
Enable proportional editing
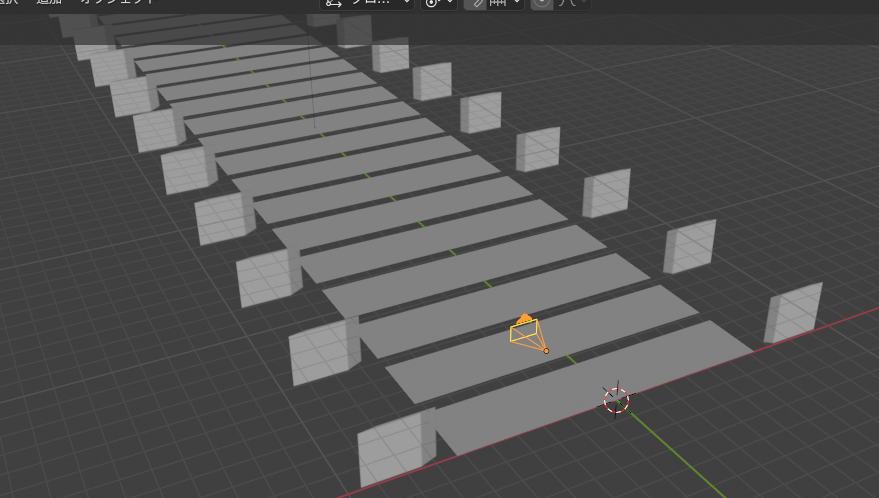pos(542,3)
